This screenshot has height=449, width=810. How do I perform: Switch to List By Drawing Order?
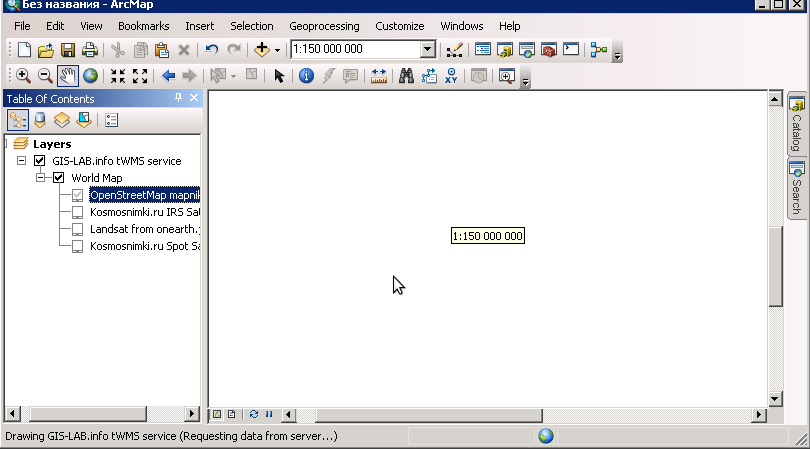18,120
